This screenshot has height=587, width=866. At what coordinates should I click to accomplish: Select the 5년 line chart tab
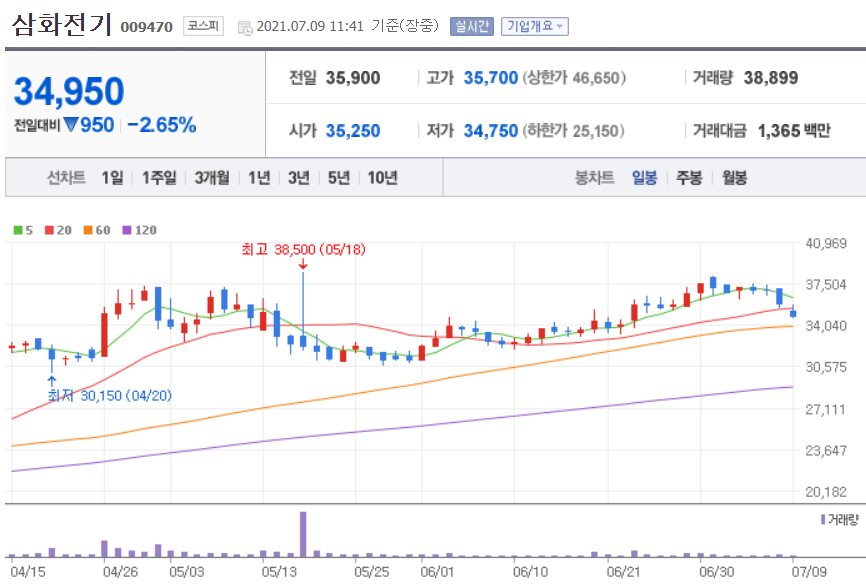click(339, 178)
